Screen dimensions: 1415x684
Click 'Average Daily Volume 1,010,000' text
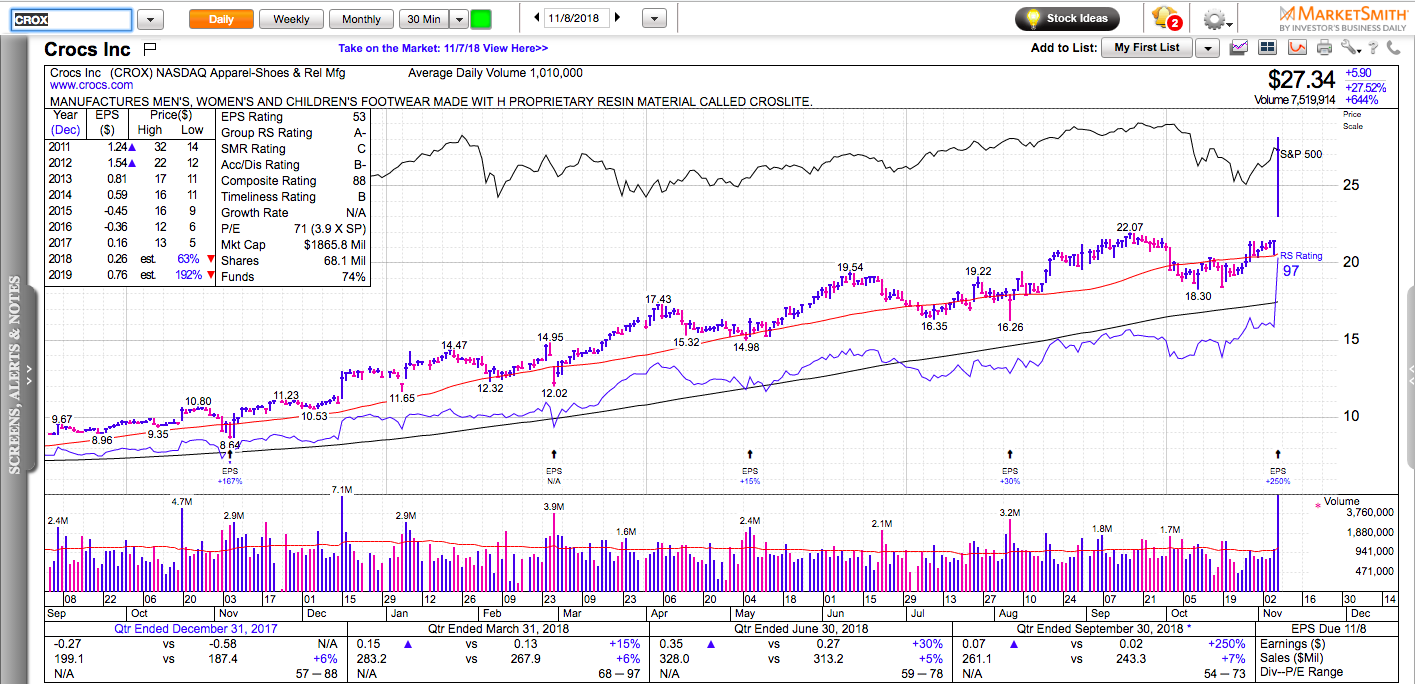tap(496, 73)
